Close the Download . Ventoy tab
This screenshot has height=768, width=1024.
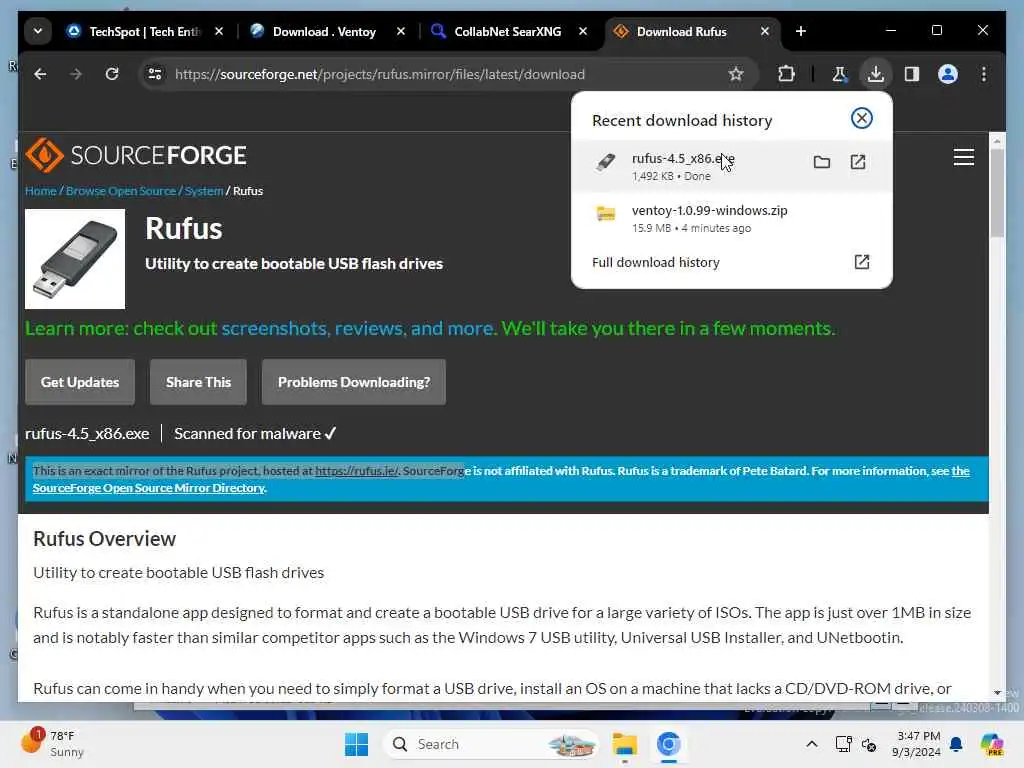pos(401,31)
